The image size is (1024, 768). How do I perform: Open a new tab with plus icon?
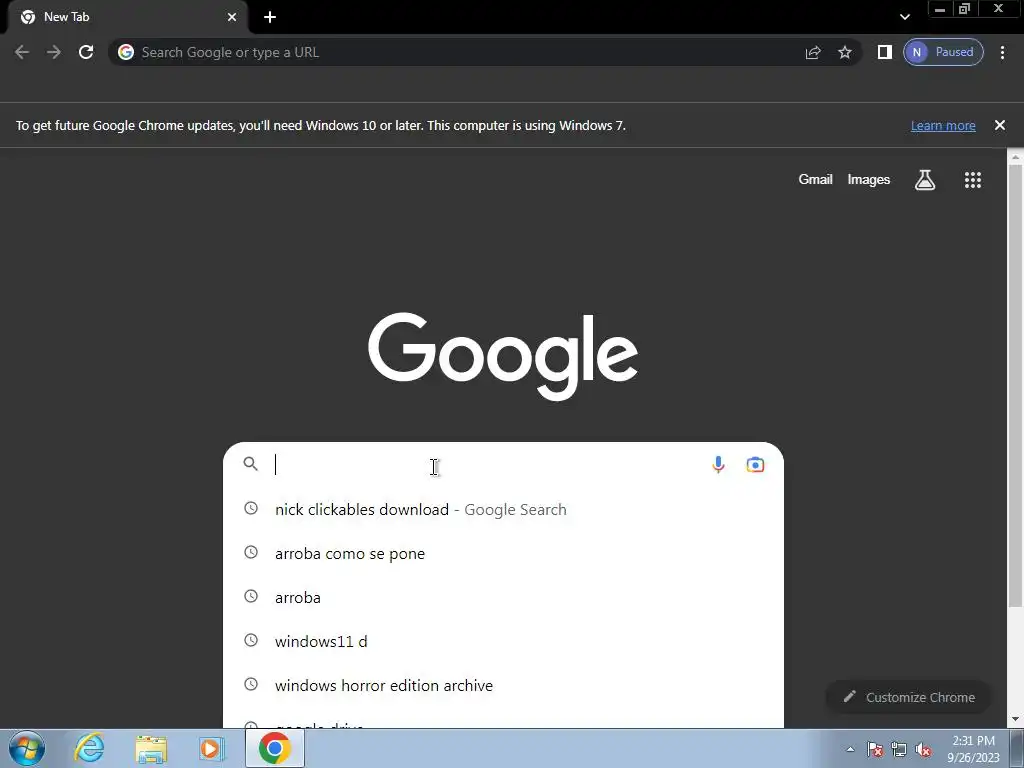click(270, 17)
